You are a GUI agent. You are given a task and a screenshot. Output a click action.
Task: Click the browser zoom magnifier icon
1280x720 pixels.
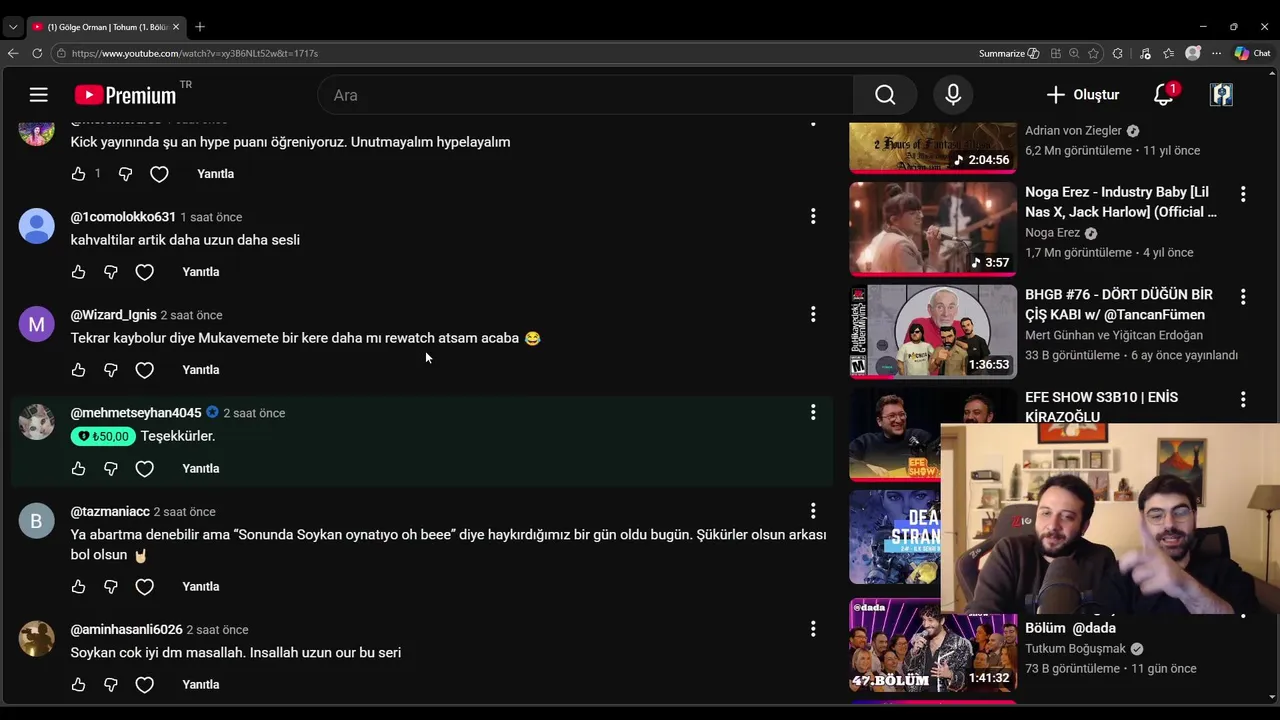[x=1074, y=53]
